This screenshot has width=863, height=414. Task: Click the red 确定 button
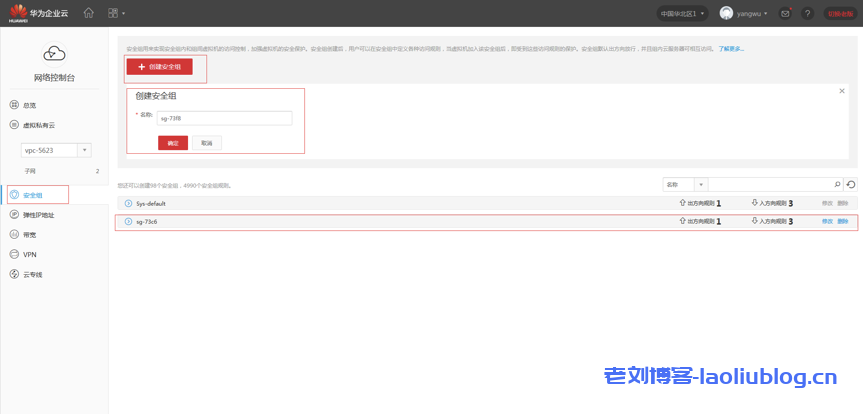pos(173,143)
